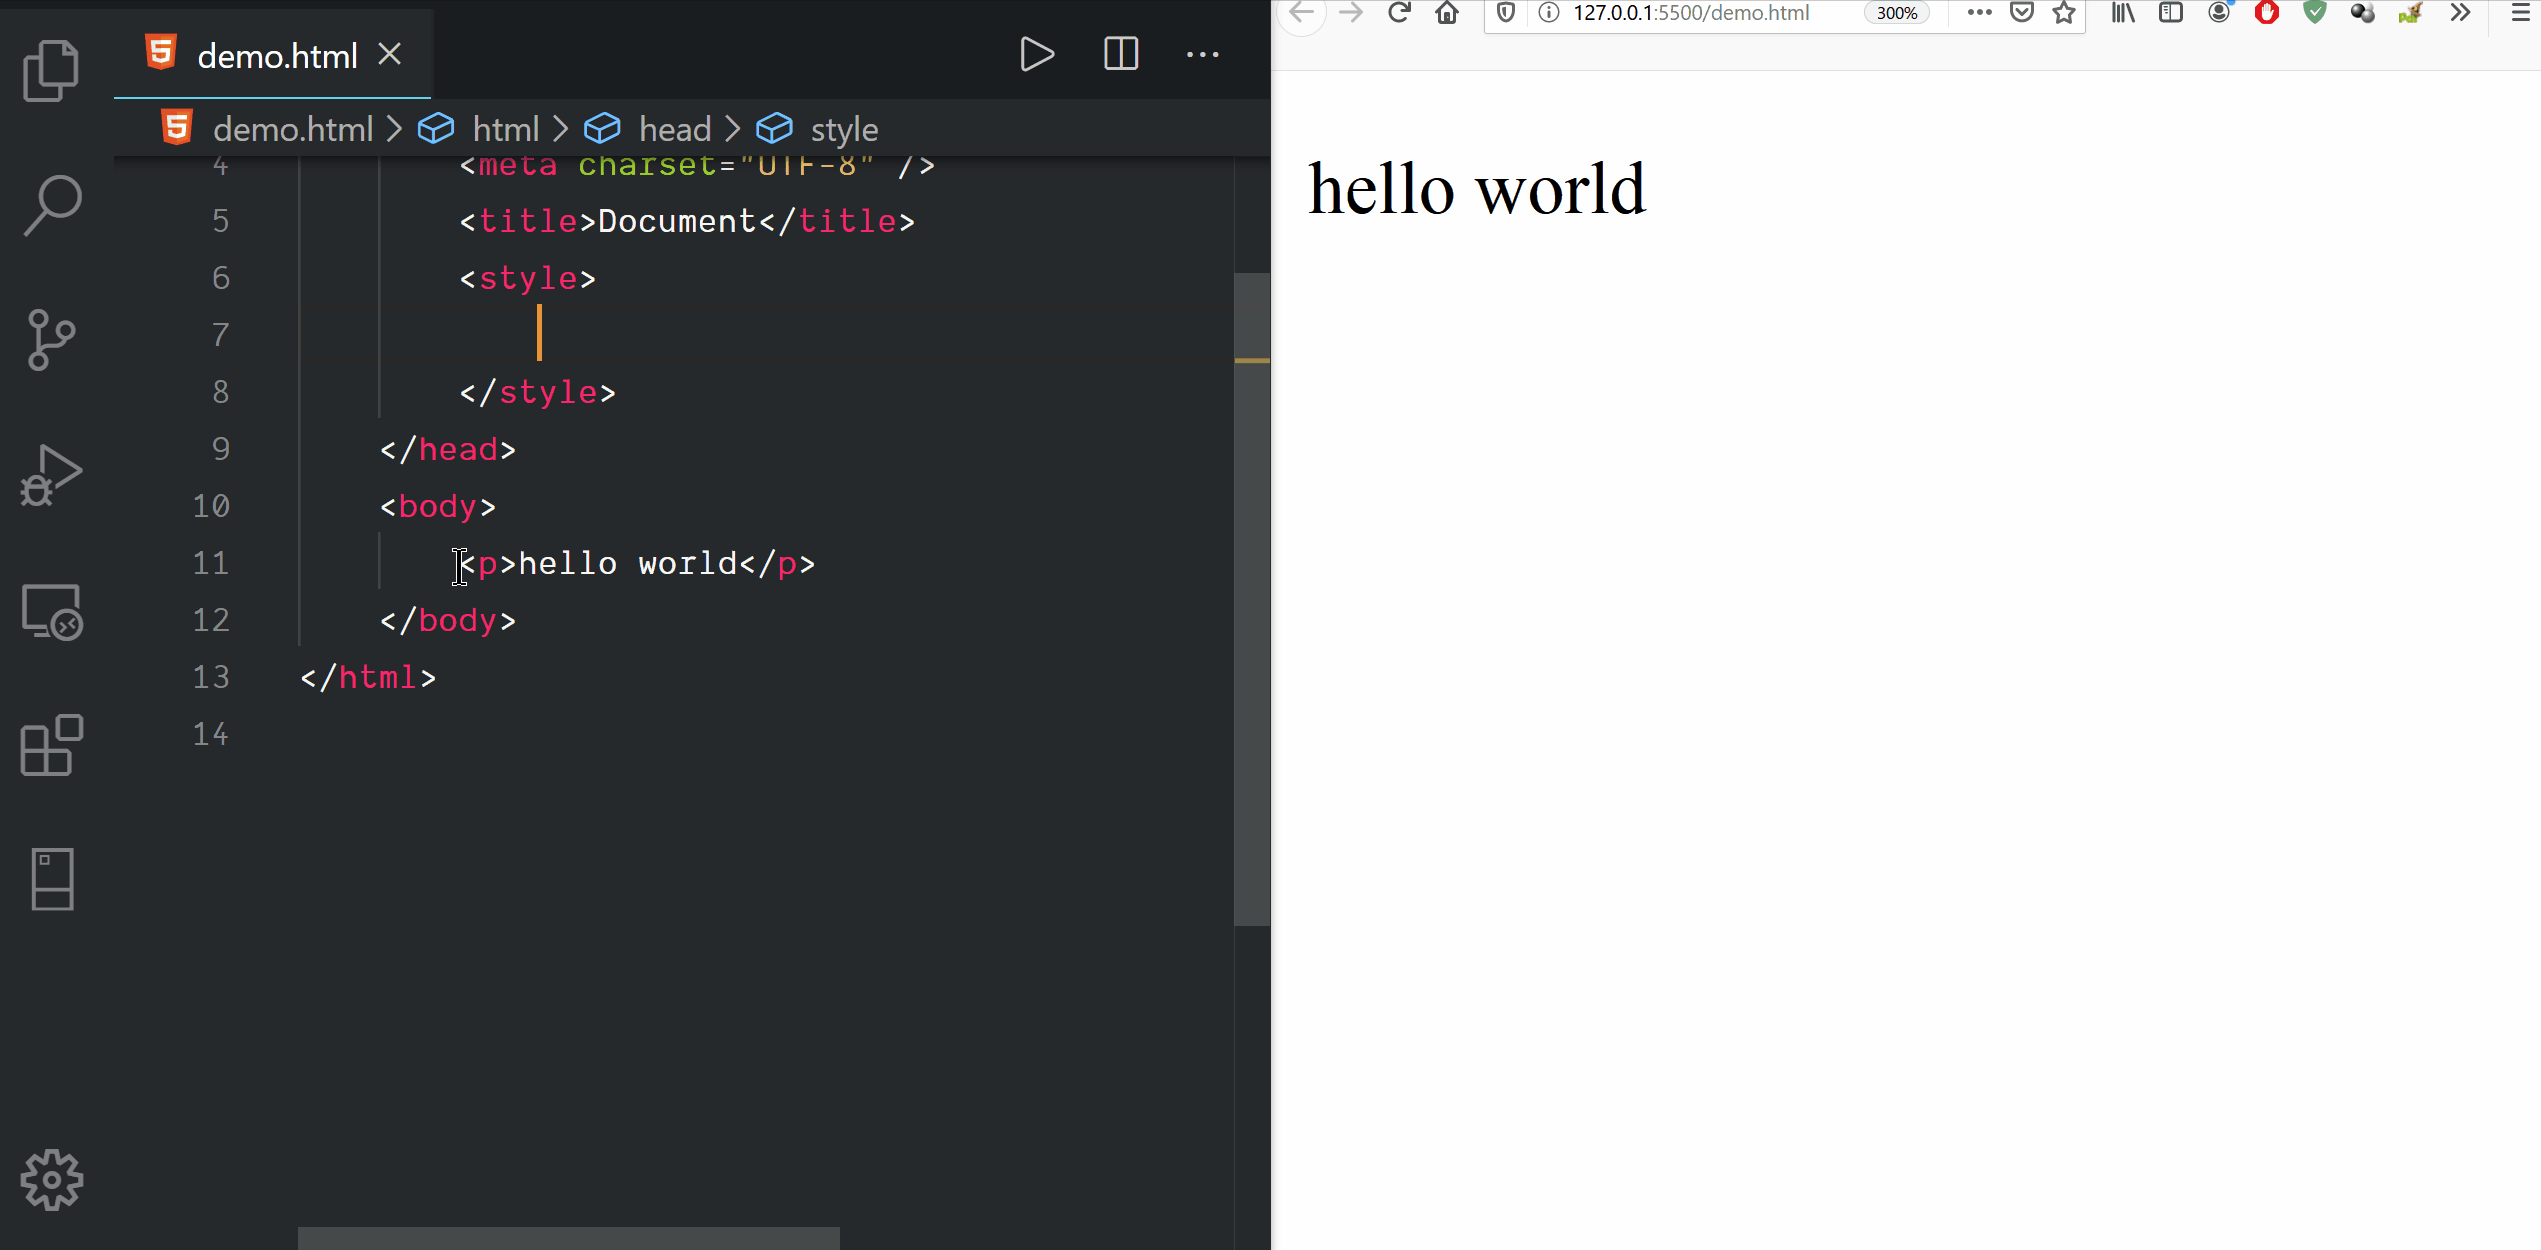
Task: Run the code with play button
Action: coord(1036,54)
